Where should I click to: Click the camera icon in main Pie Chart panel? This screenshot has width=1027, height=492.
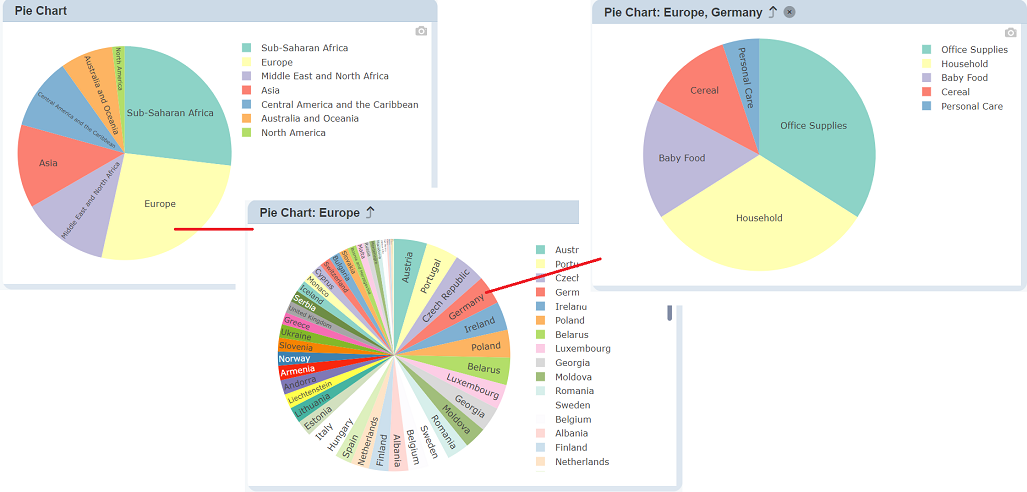421,31
